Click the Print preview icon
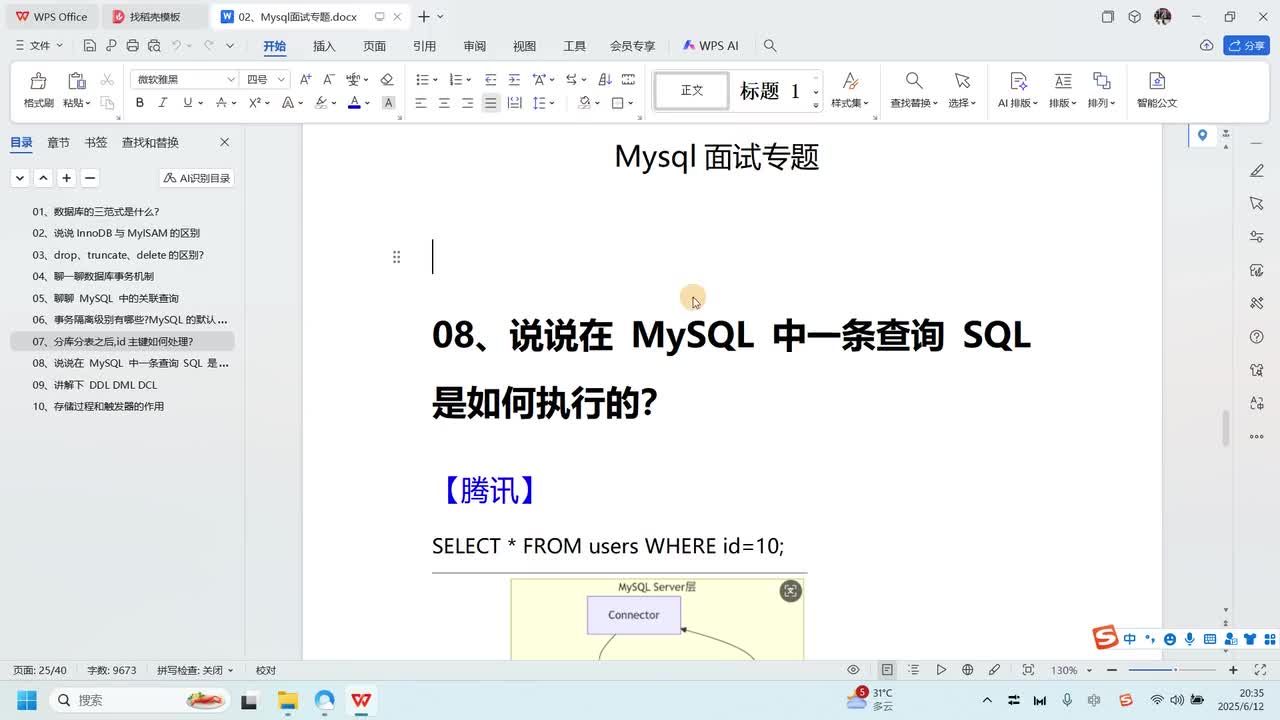 coord(154,46)
